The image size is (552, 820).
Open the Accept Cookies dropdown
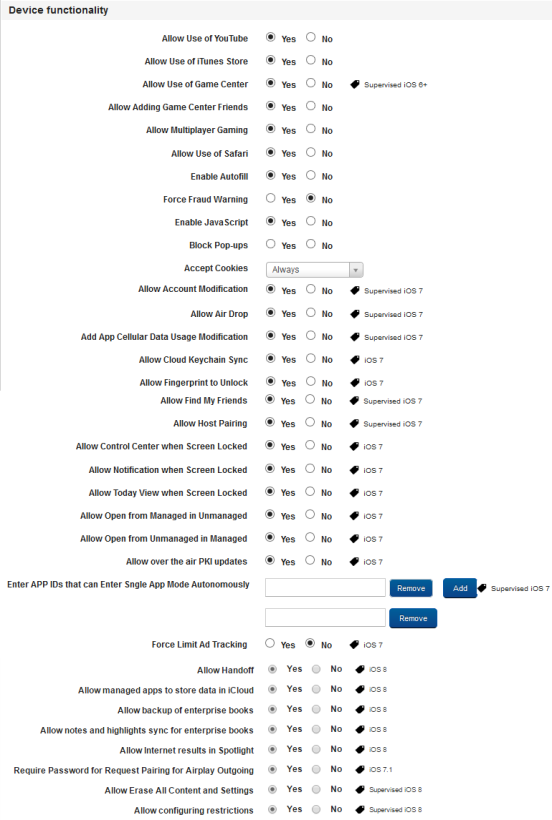click(315, 270)
